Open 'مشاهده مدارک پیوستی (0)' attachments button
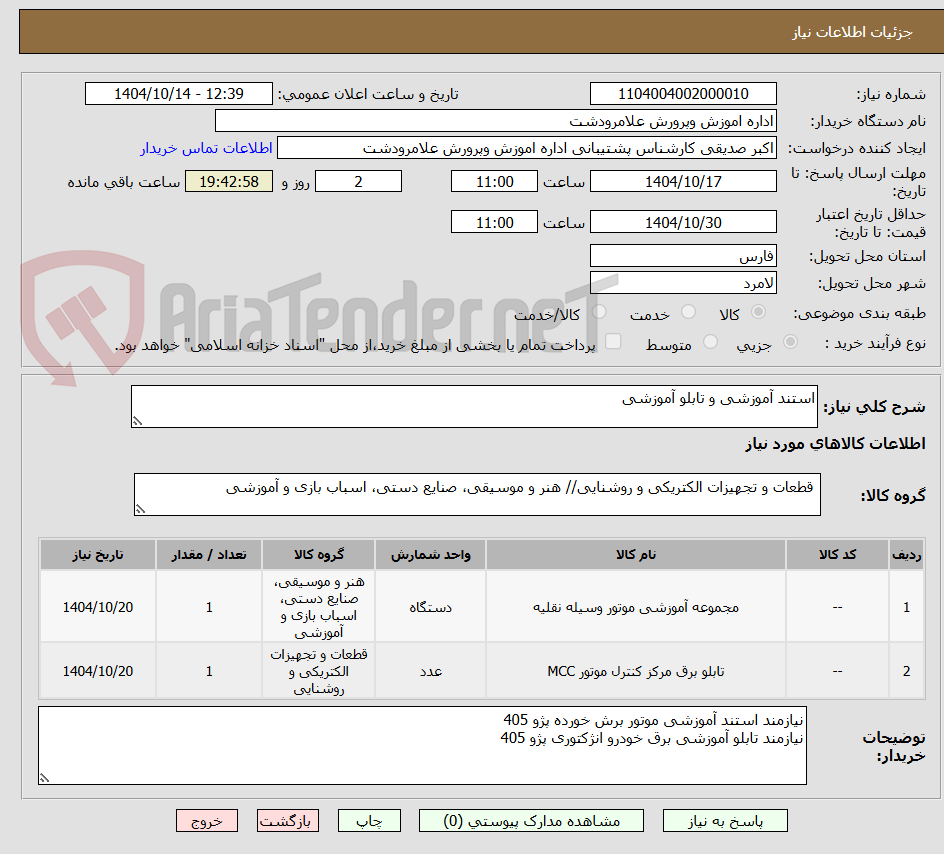944x854 pixels. 531,821
